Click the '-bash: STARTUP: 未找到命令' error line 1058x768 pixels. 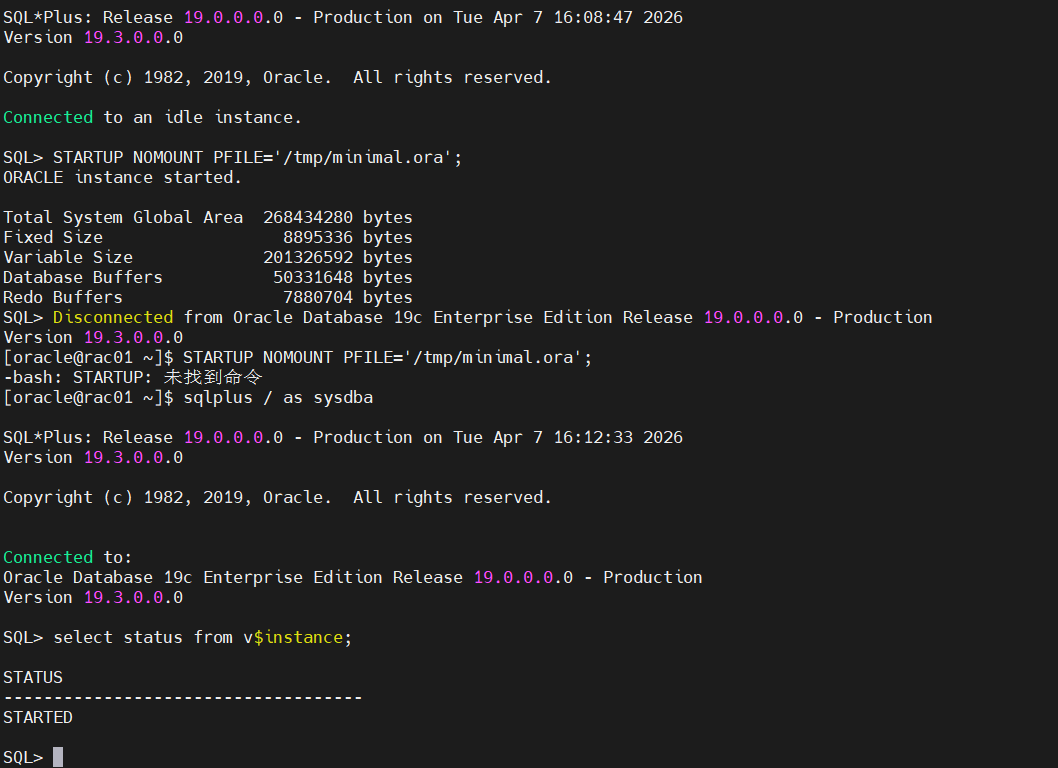coord(133,377)
